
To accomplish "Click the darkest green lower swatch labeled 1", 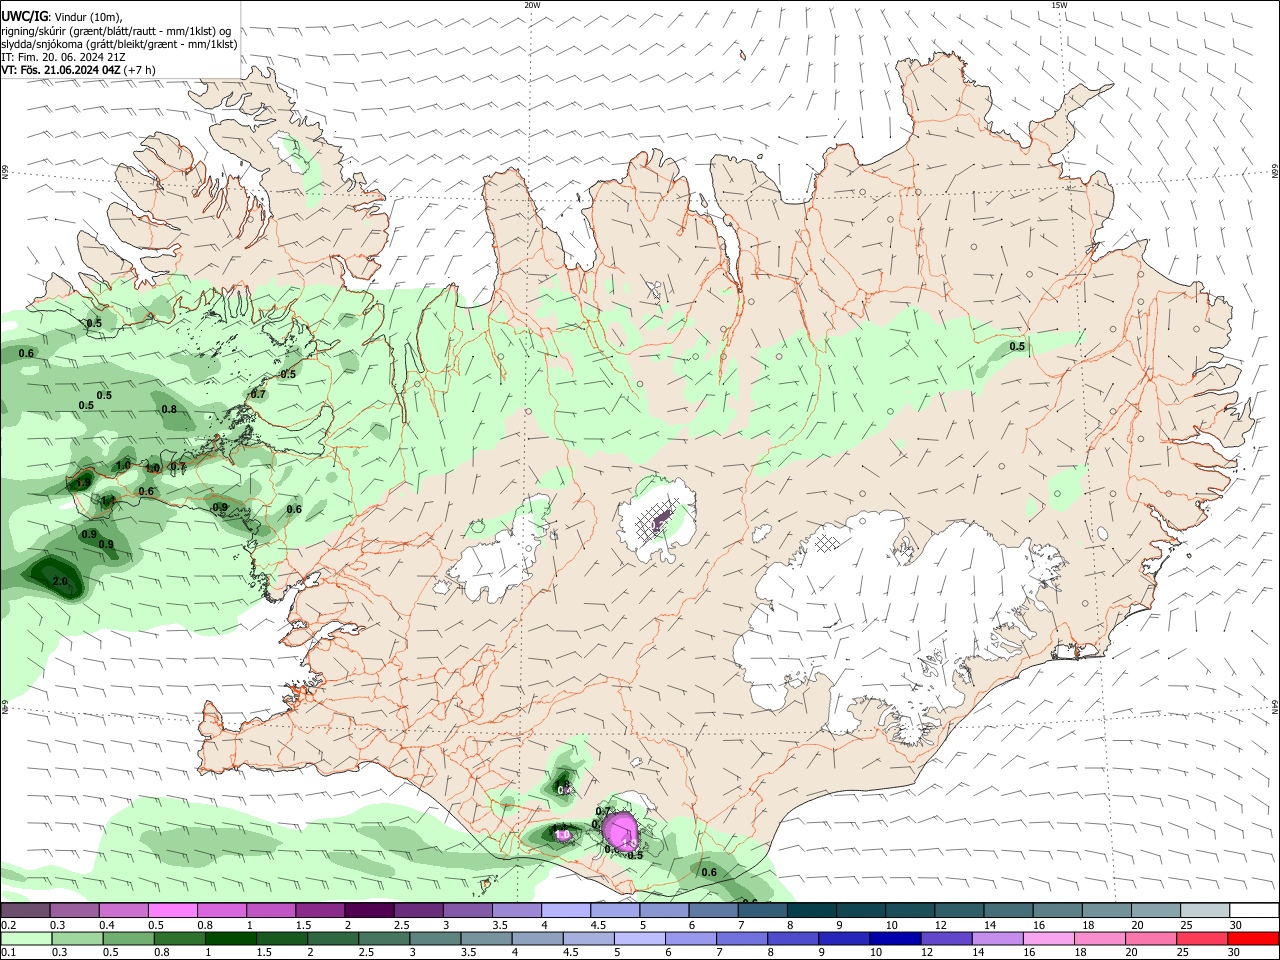I will point(229,938).
